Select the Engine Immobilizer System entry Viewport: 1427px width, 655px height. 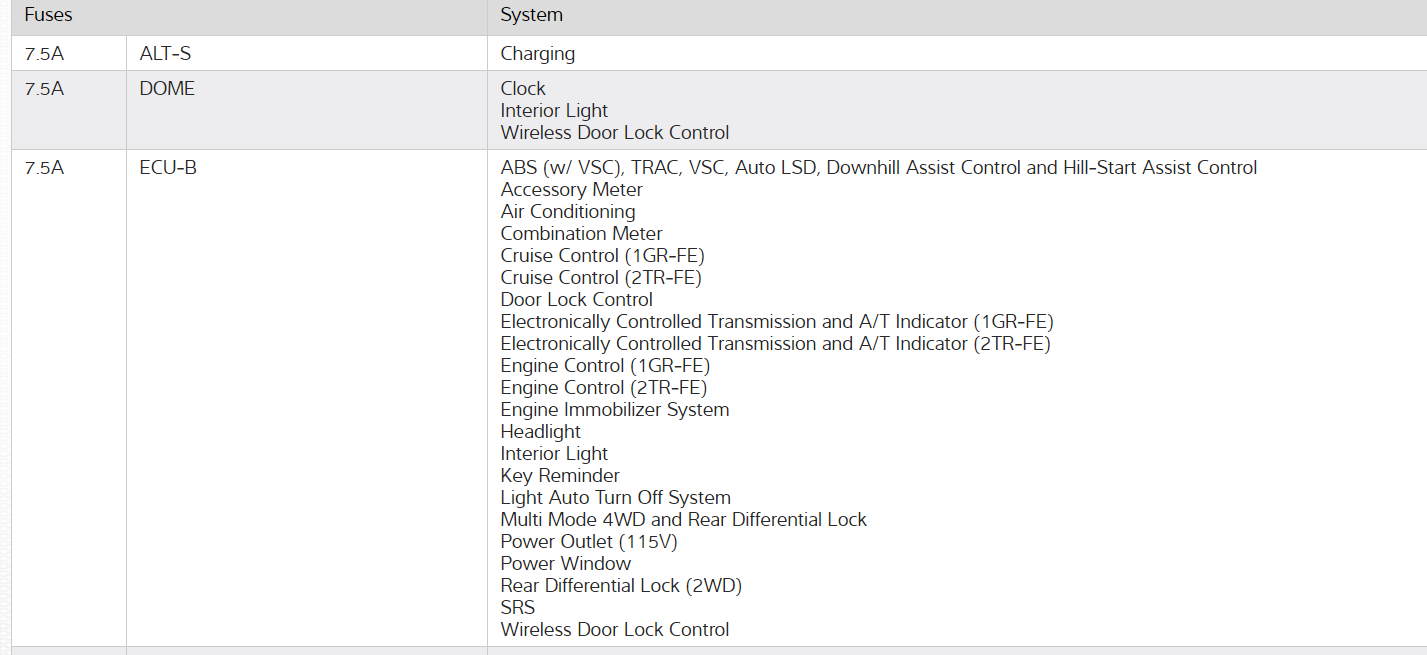pyautogui.click(x=615, y=410)
